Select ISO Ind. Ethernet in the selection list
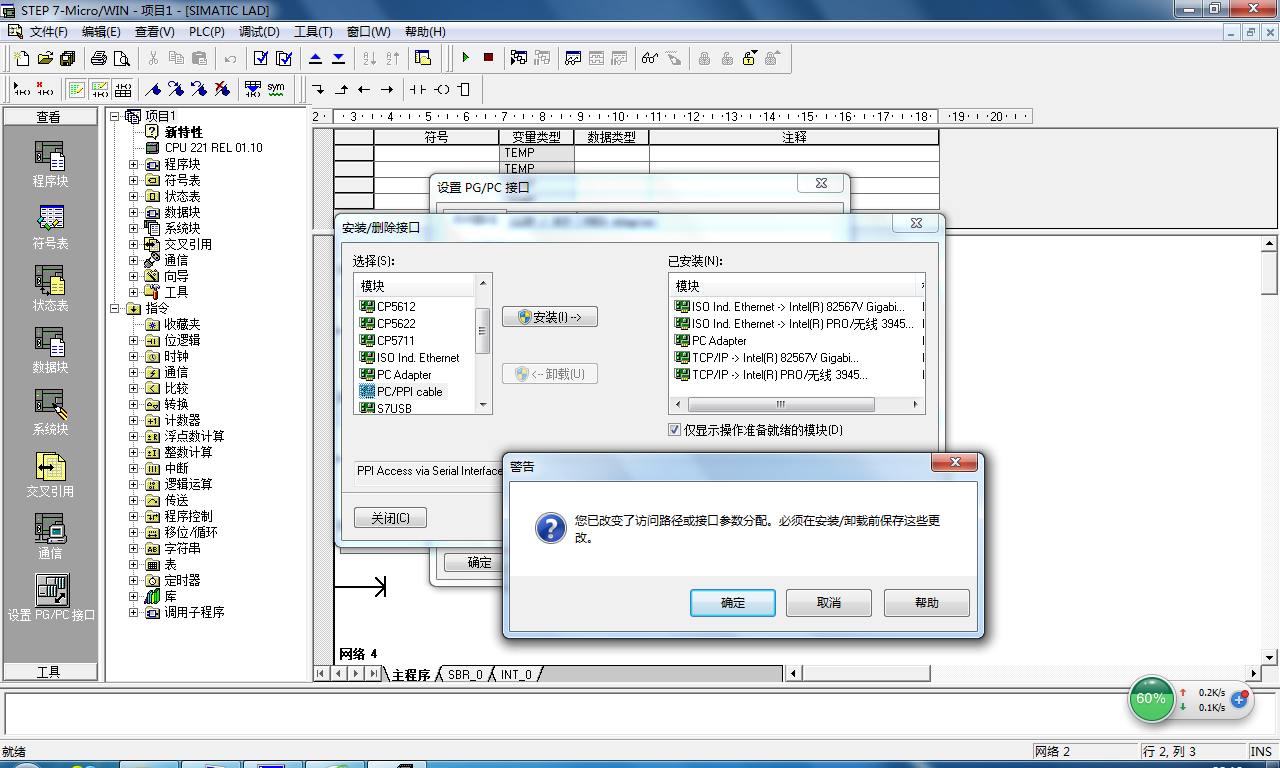 point(418,357)
